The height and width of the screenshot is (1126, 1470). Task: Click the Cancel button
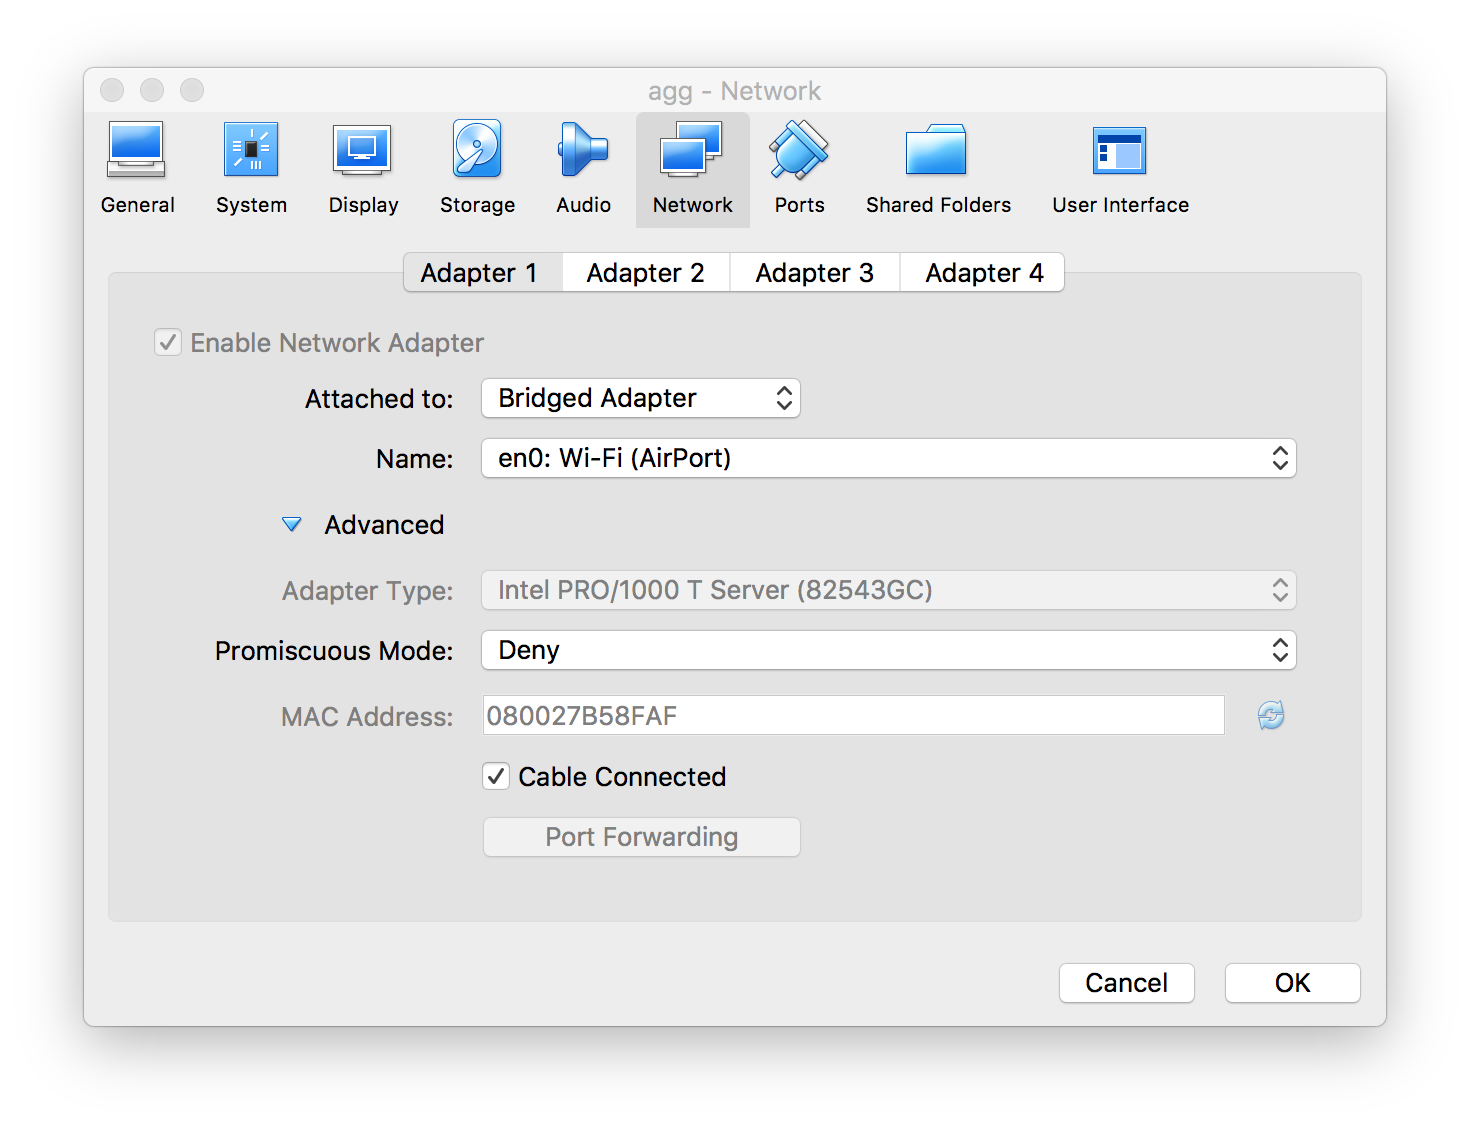pyautogui.click(x=1127, y=983)
